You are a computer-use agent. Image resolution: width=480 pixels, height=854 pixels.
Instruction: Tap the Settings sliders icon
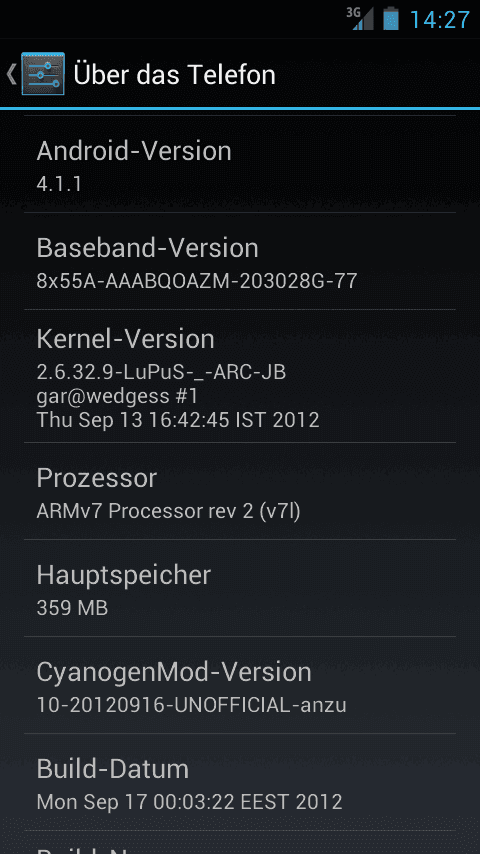43,74
